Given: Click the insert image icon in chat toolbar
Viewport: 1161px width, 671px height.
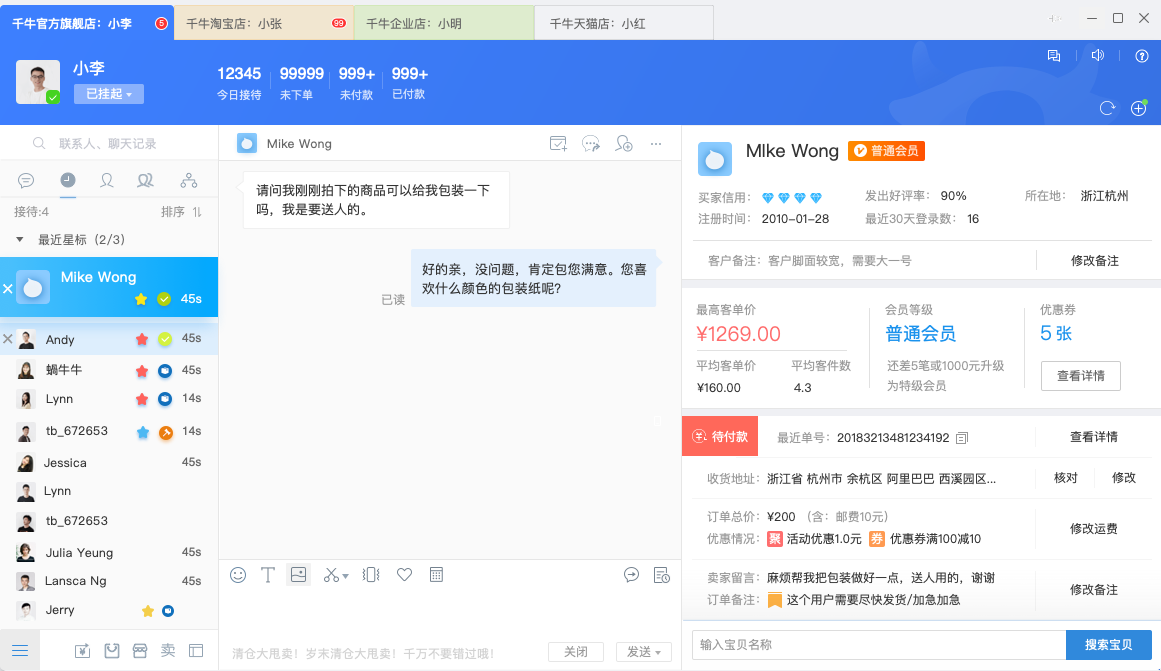Looking at the screenshot, I should coord(298,575).
